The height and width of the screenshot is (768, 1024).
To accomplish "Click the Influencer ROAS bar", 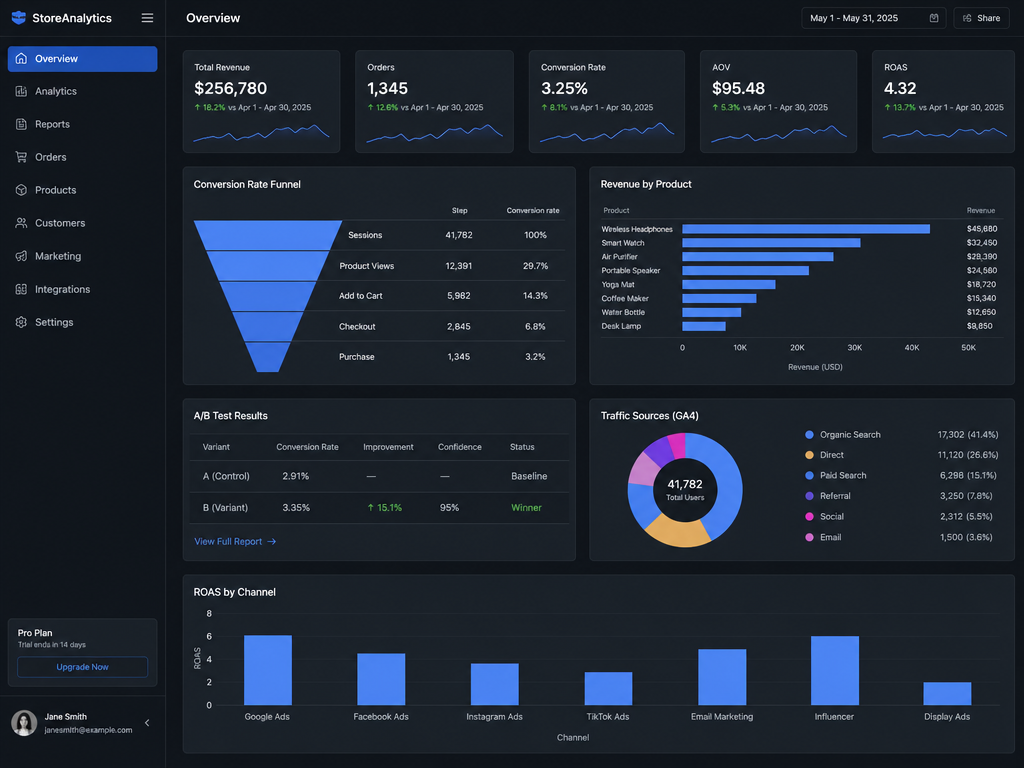I will 835,671.
